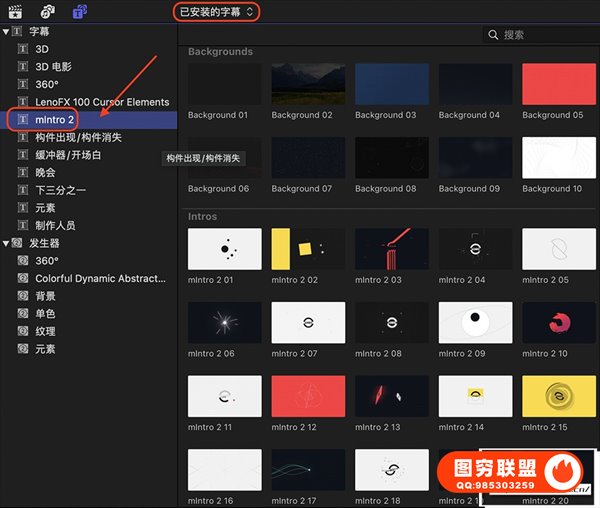Click the Titles and Generators sidebar icon
Screen dimensions: 600x508
[79, 12]
